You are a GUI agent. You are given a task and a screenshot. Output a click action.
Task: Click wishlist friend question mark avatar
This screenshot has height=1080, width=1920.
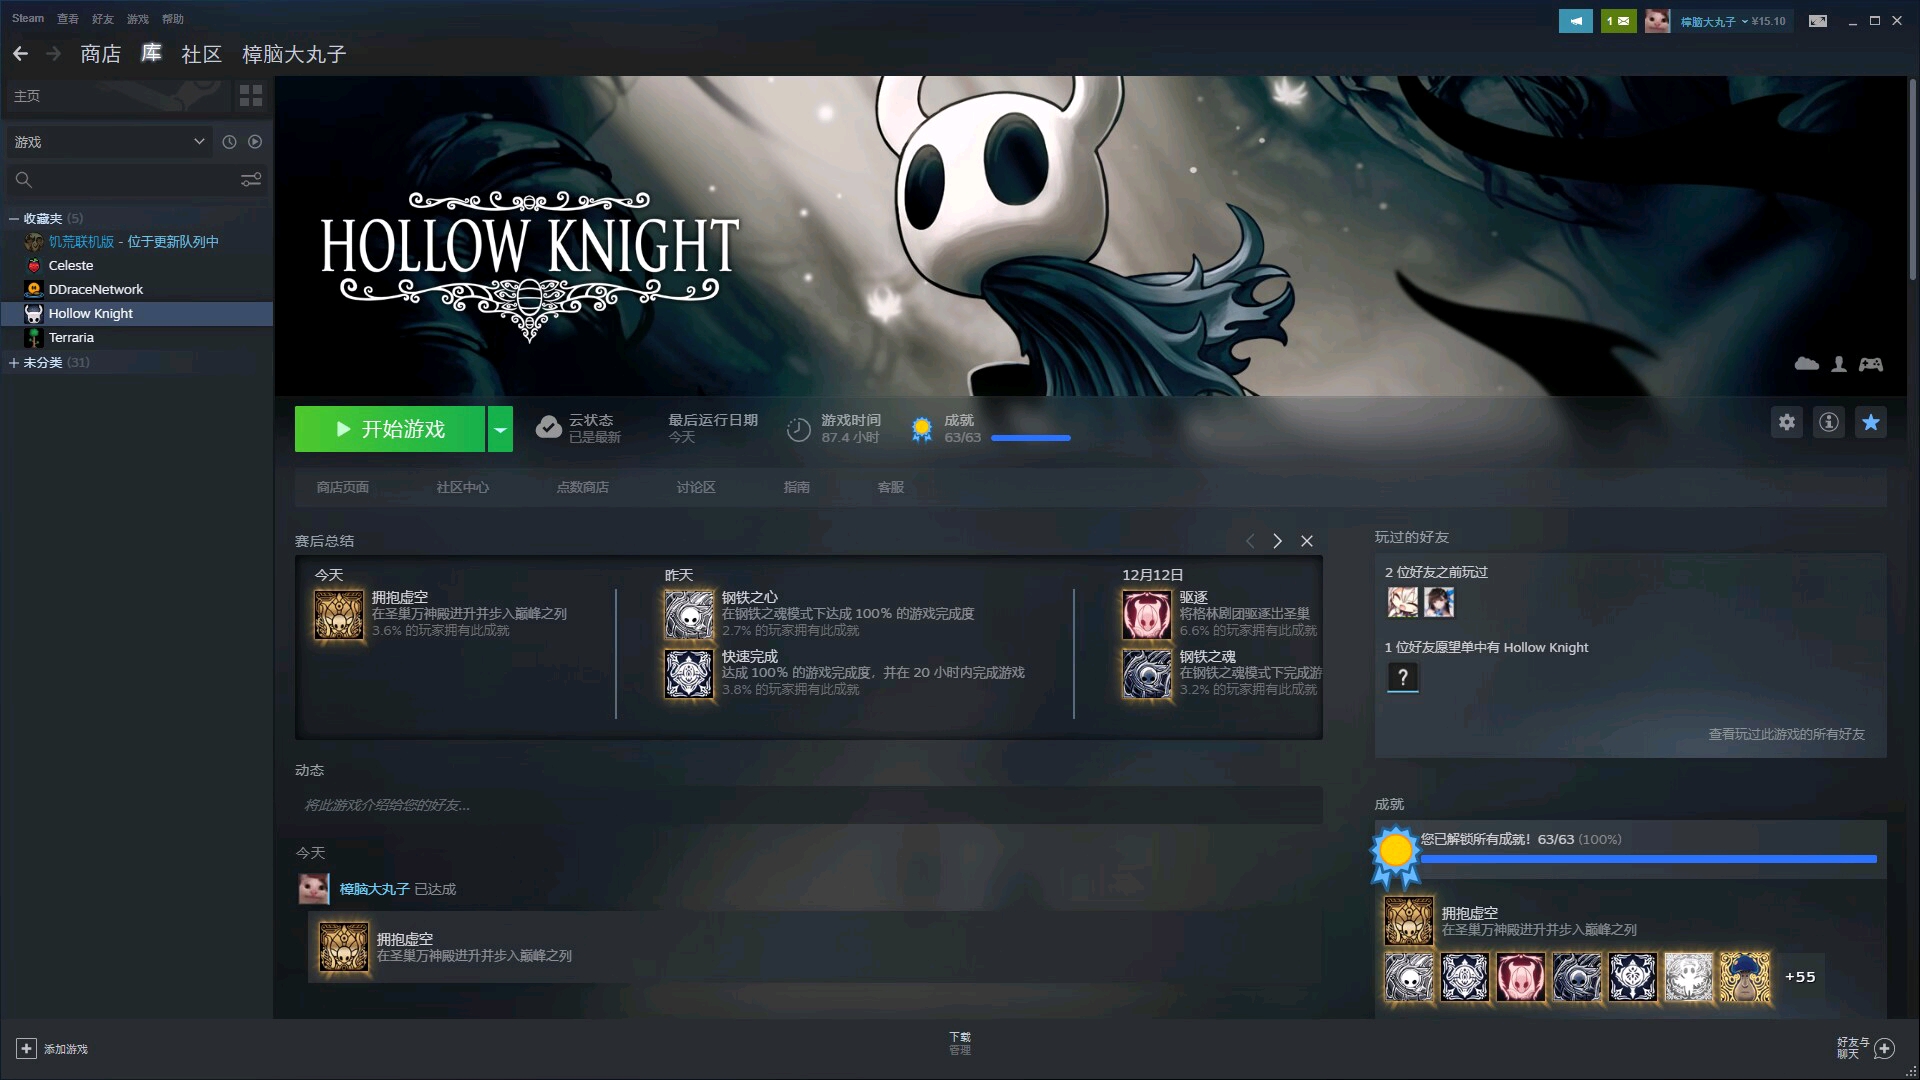[x=1402, y=677]
